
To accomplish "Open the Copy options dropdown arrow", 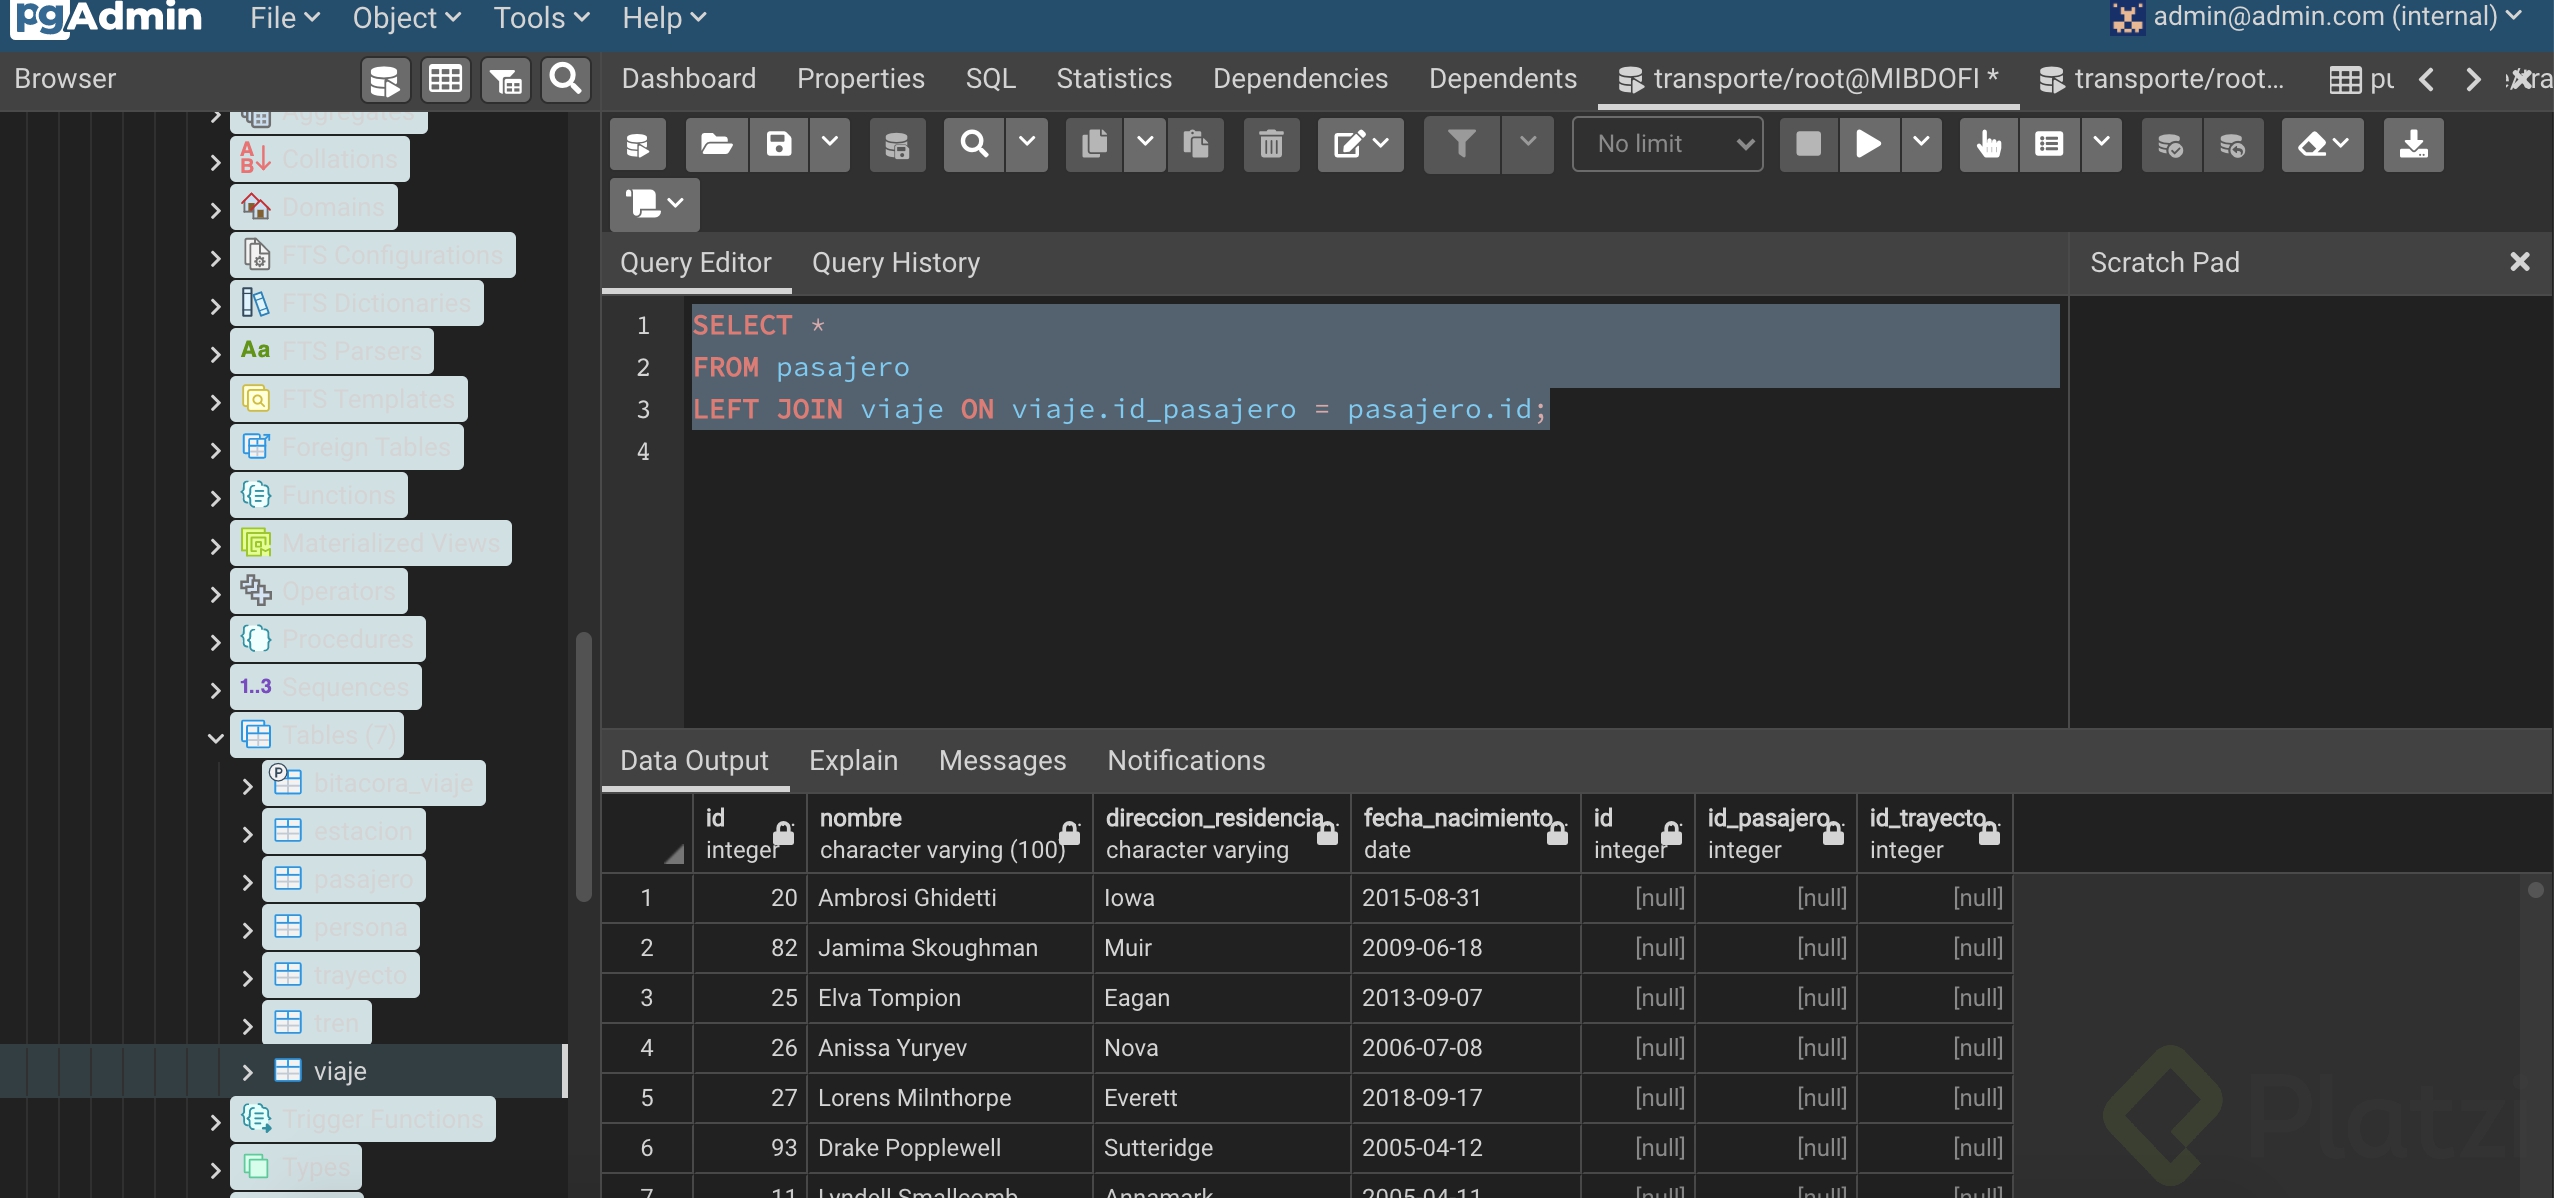I will click(1145, 145).
